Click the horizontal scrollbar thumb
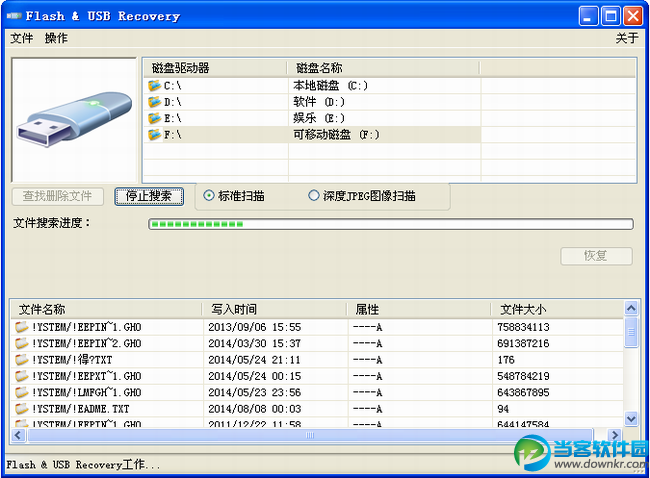This screenshot has width=650, height=478. click(310, 435)
